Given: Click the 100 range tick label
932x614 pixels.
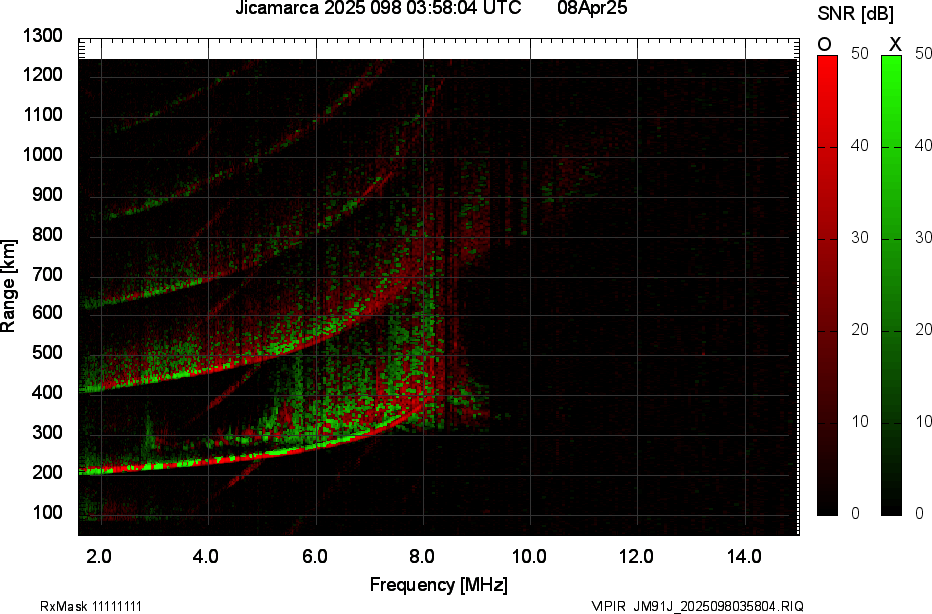Looking at the screenshot, I should tap(47, 512).
